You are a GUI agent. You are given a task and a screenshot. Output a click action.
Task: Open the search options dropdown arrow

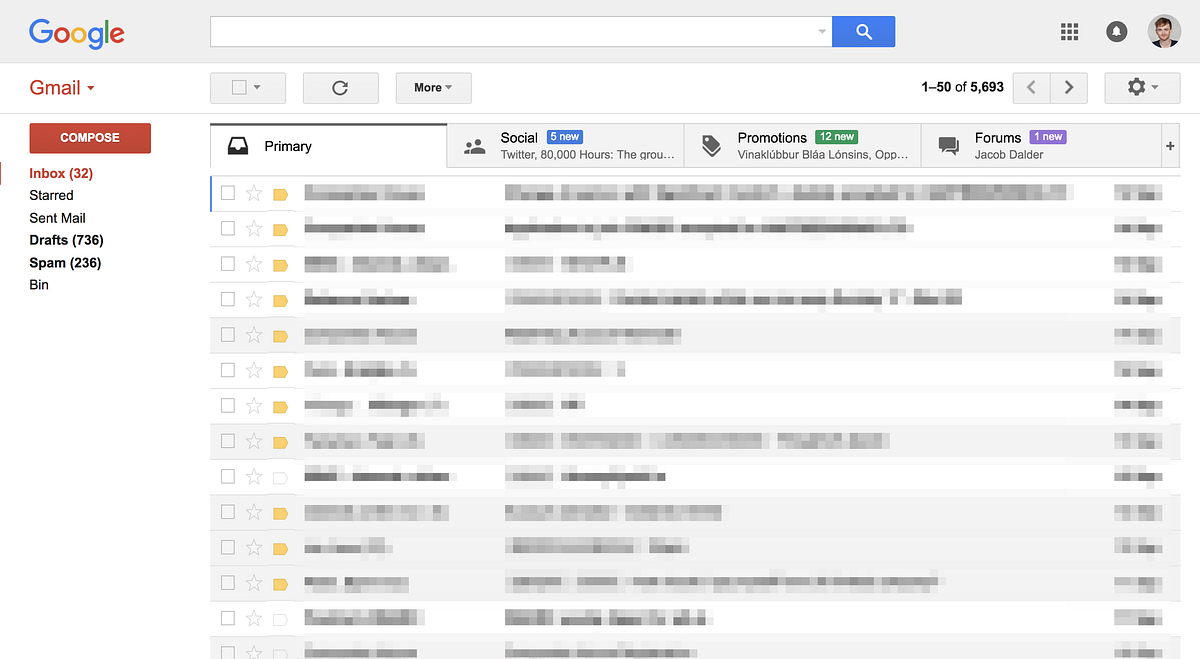click(x=822, y=31)
